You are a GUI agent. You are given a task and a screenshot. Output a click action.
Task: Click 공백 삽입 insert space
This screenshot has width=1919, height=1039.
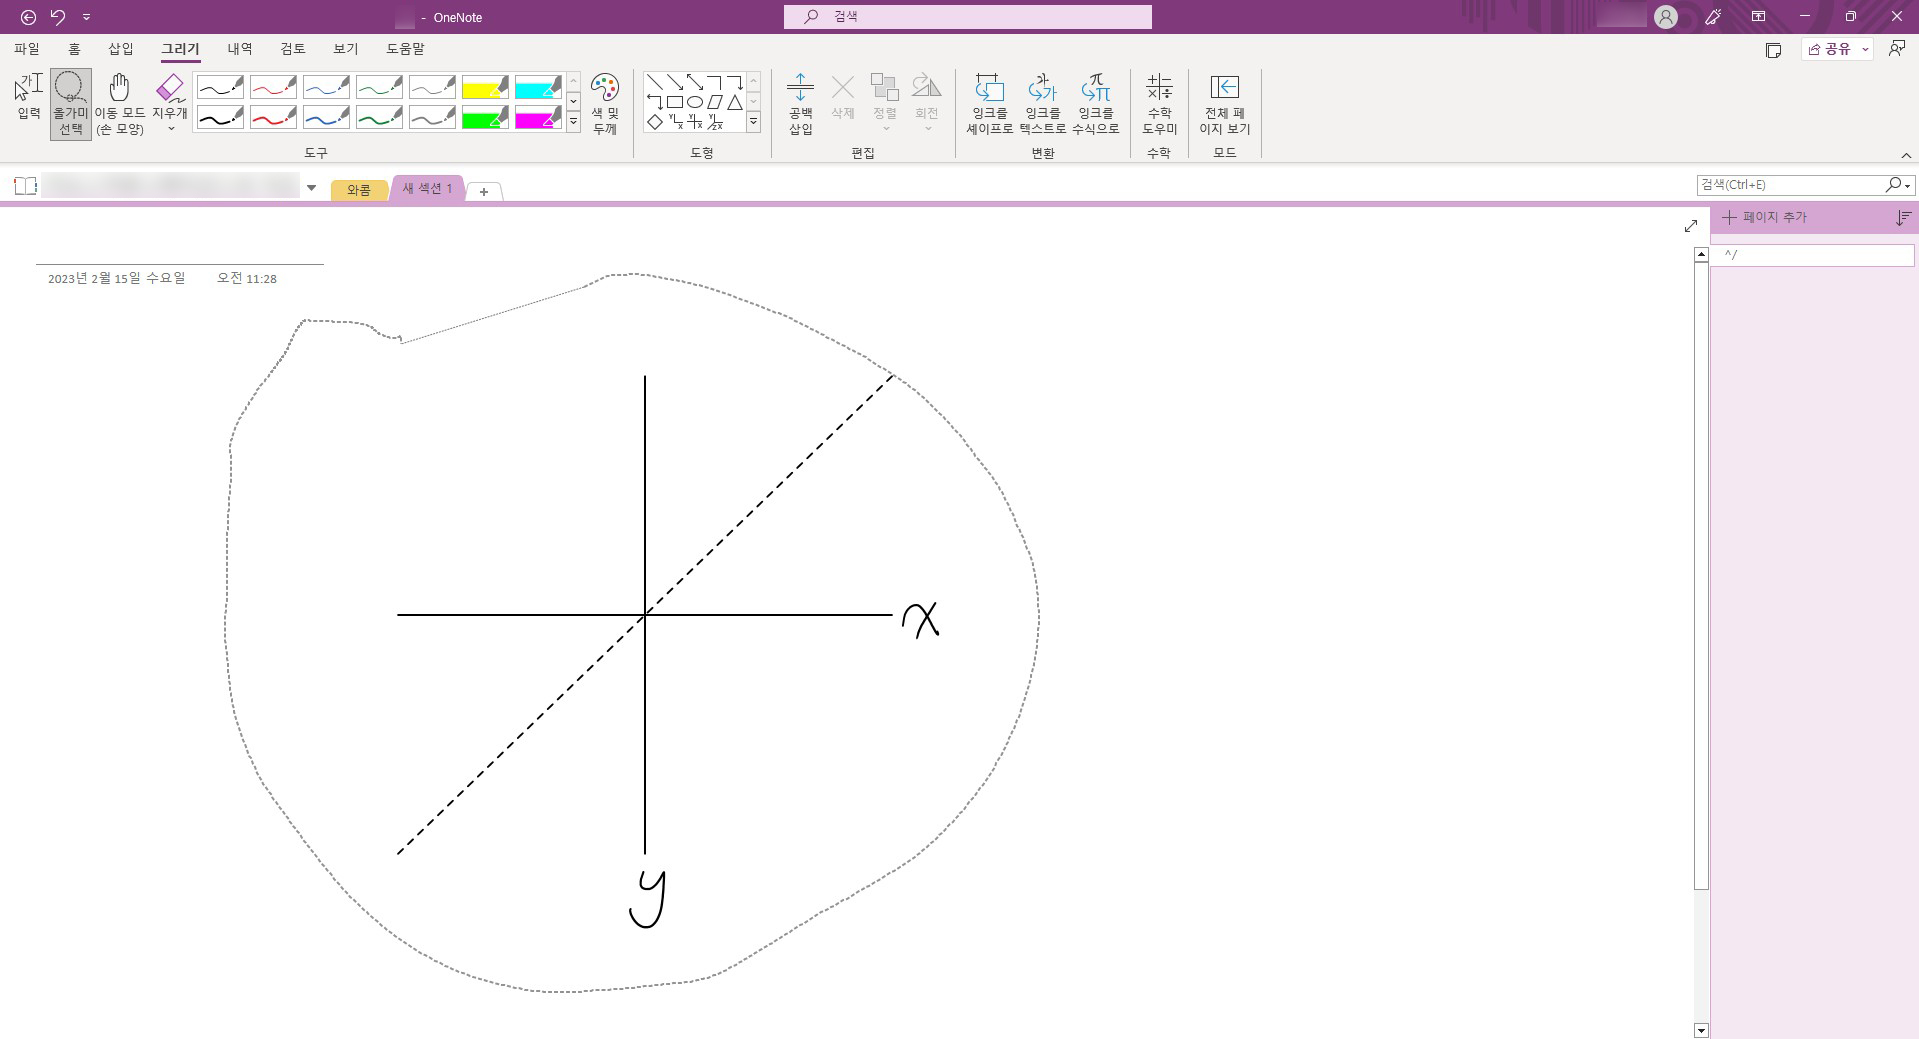click(800, 104)
